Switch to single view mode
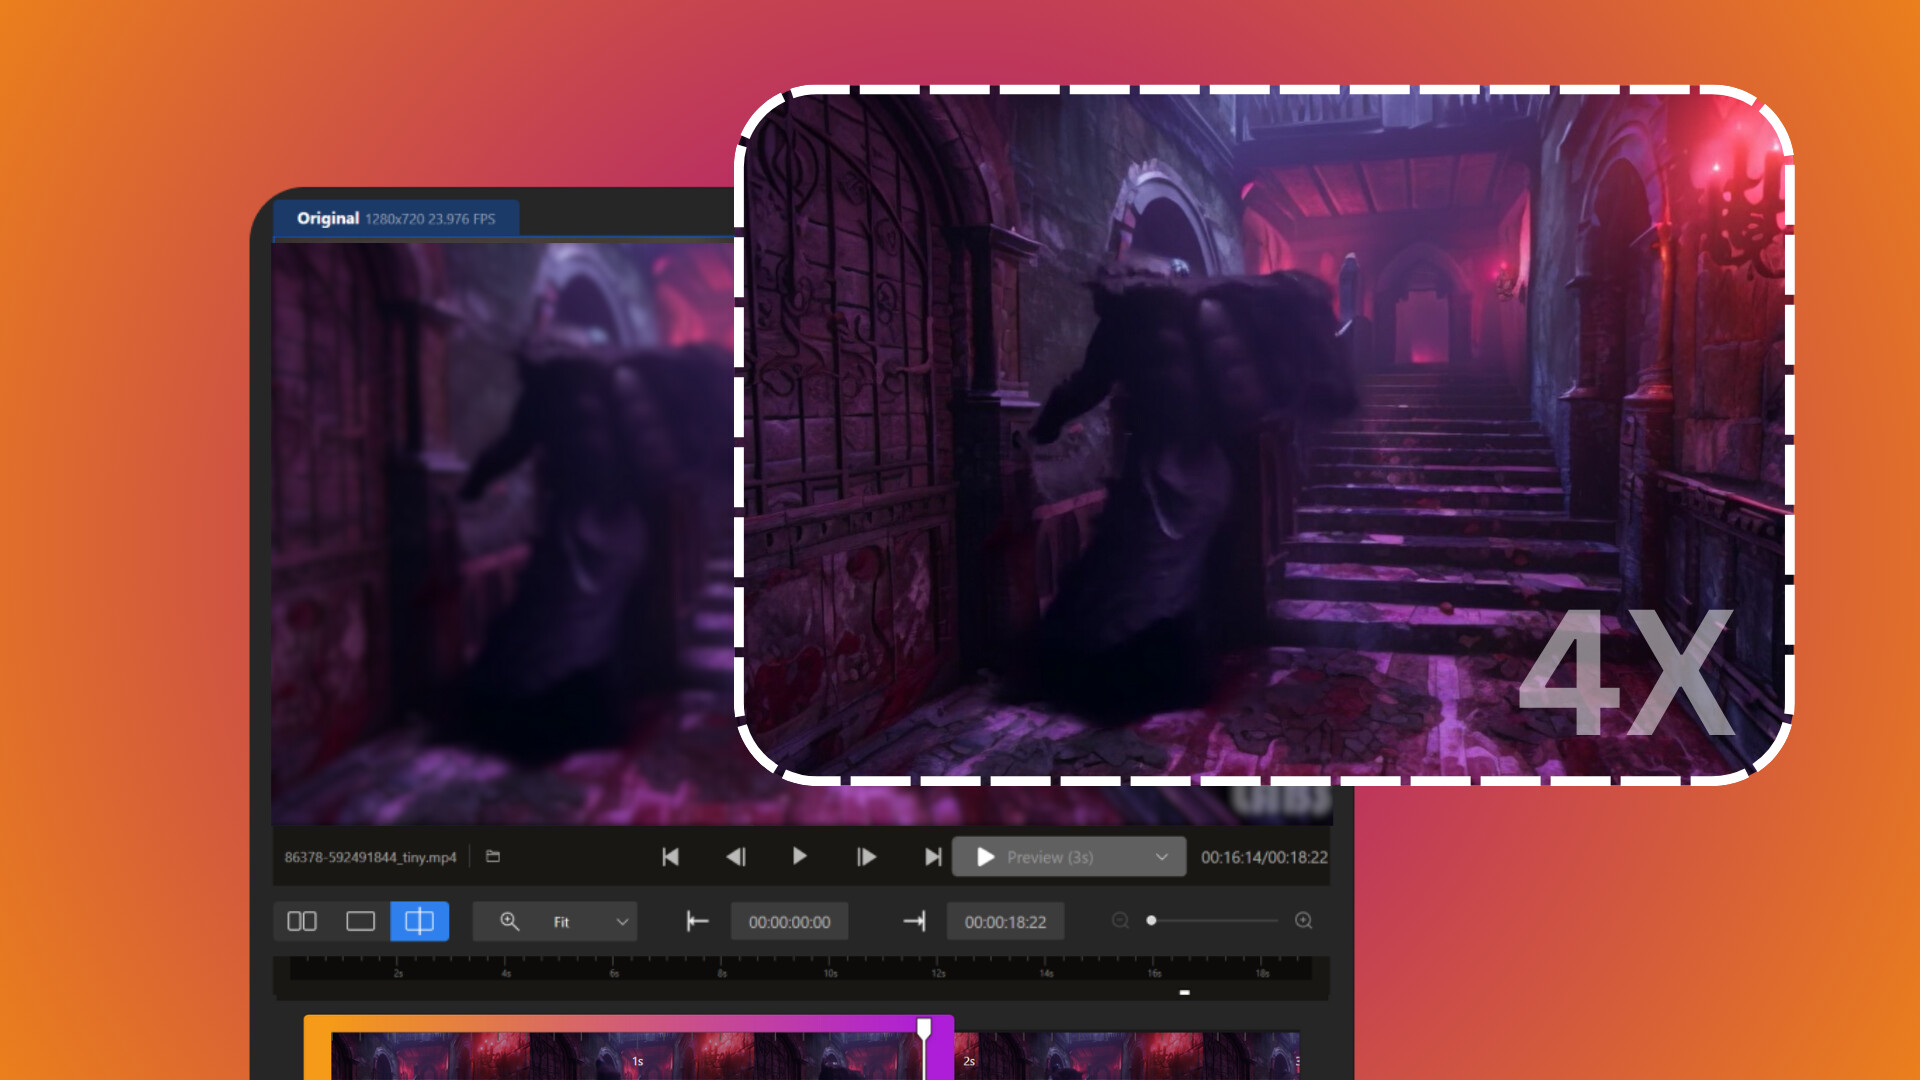Screen dimensions: 1920x1080 (360, 921)
